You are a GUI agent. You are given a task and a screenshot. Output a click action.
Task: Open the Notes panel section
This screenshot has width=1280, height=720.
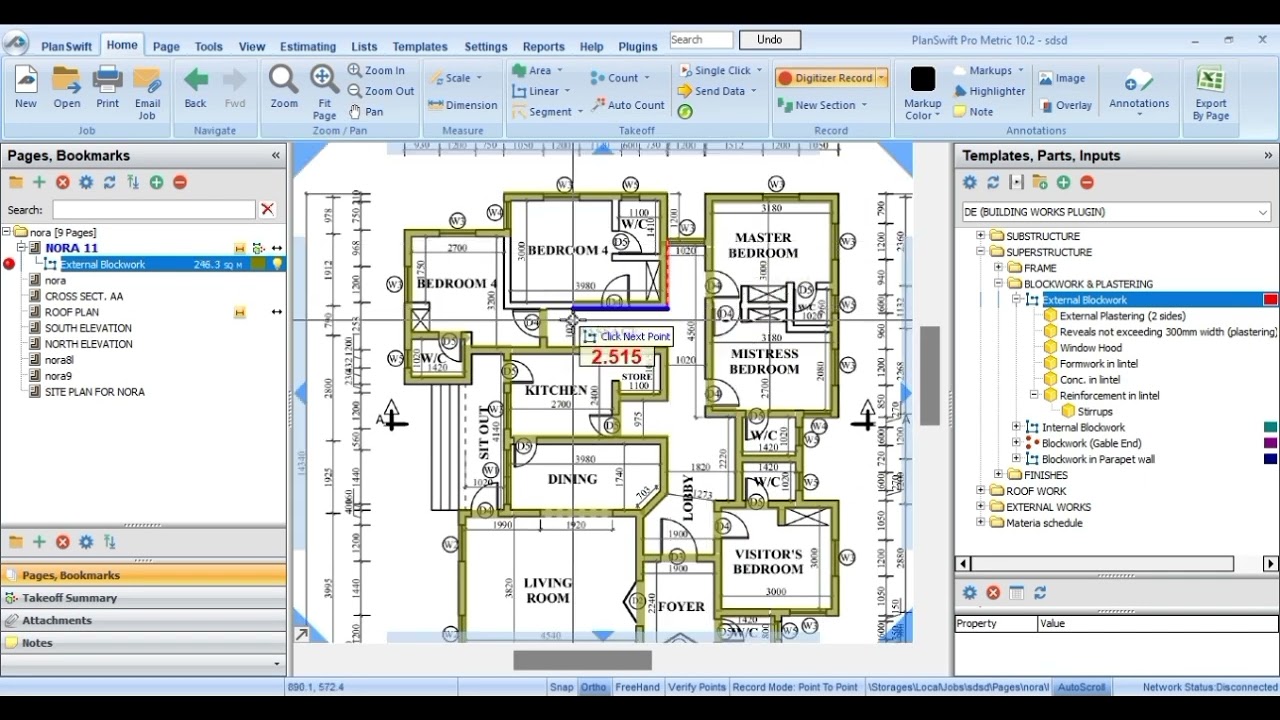click(x=143, y=643)
